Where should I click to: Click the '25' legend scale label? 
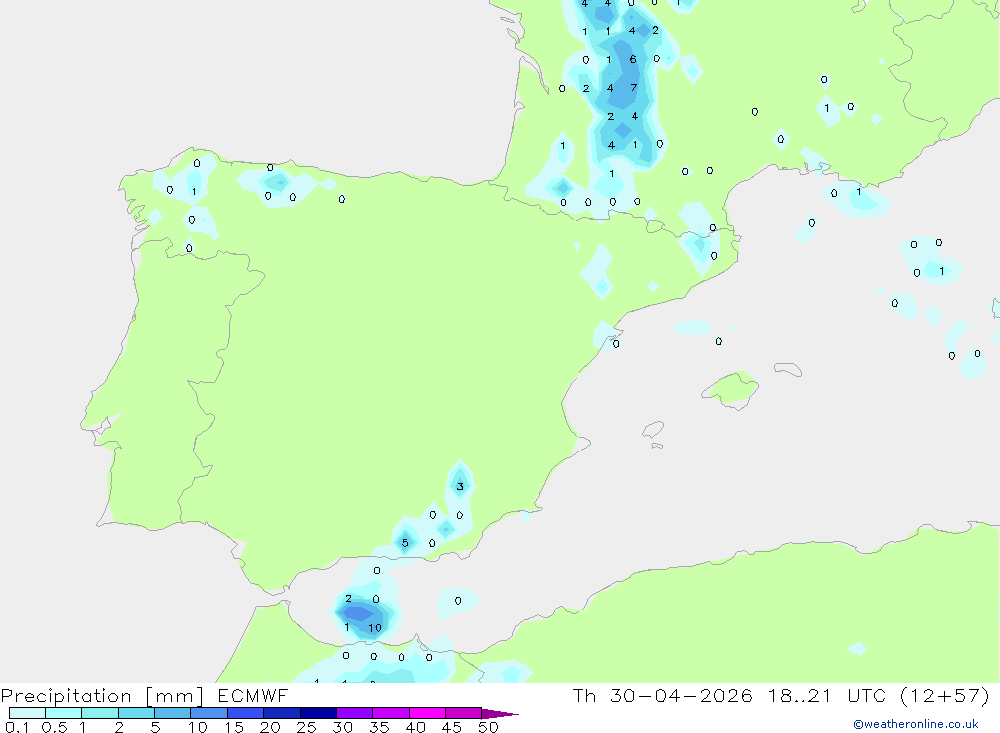306,727
